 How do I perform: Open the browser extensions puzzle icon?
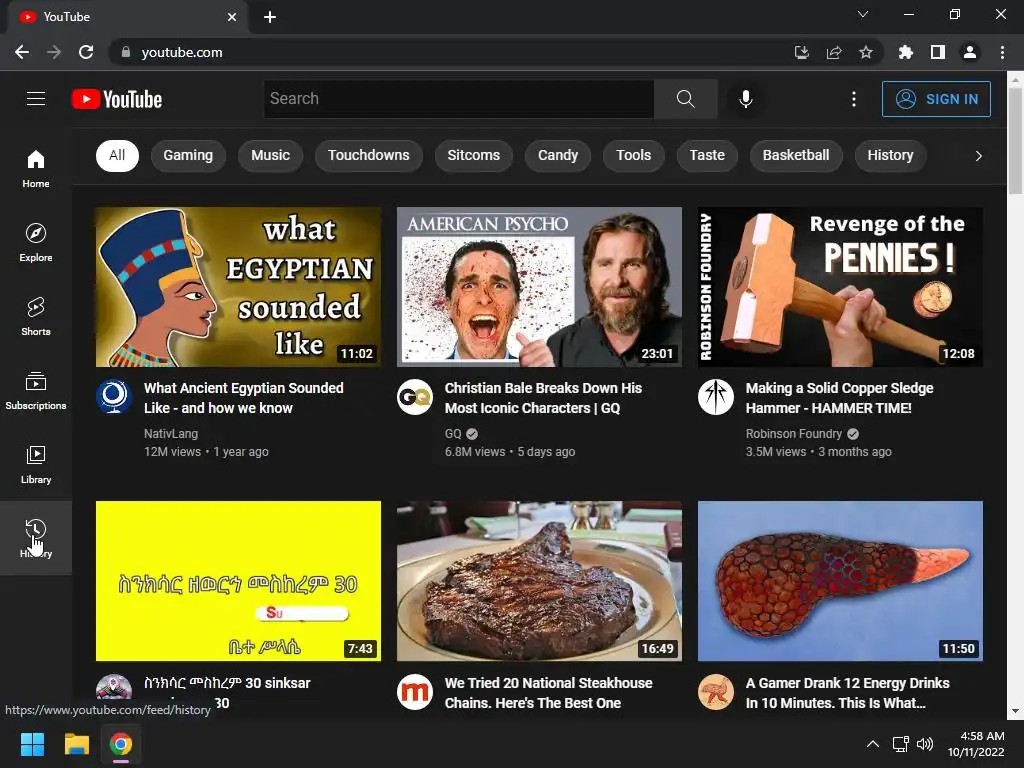click(905, 52)
